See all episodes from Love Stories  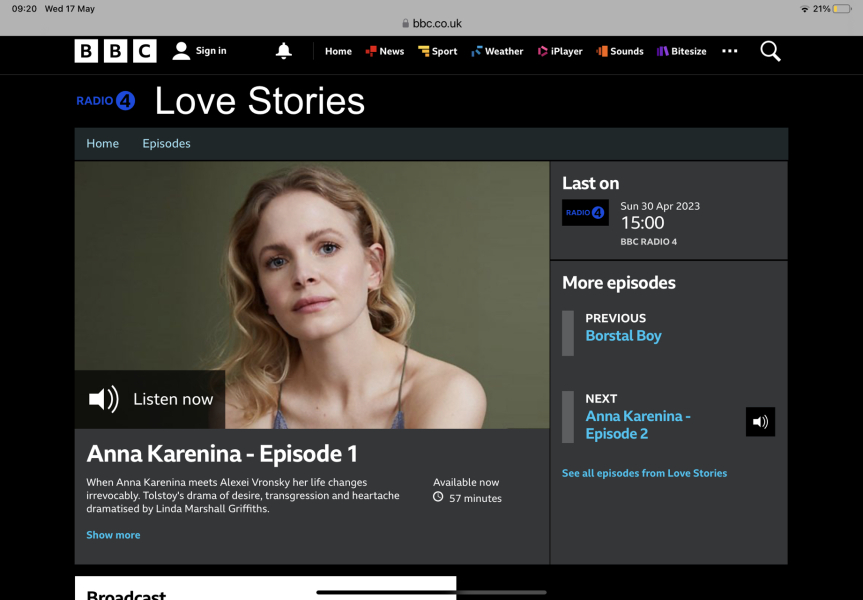point(644,473)
